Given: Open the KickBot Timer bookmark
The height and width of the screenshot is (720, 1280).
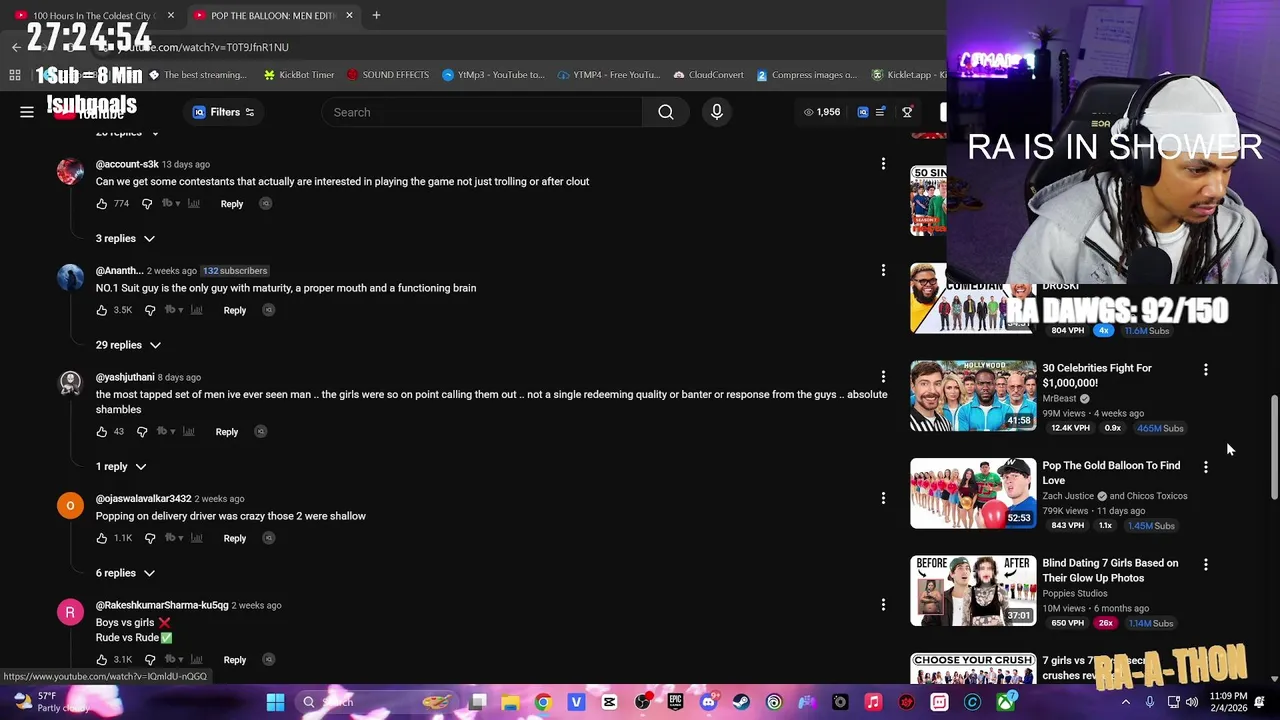Looking at the screenshot, I should [x=299, y=75].
